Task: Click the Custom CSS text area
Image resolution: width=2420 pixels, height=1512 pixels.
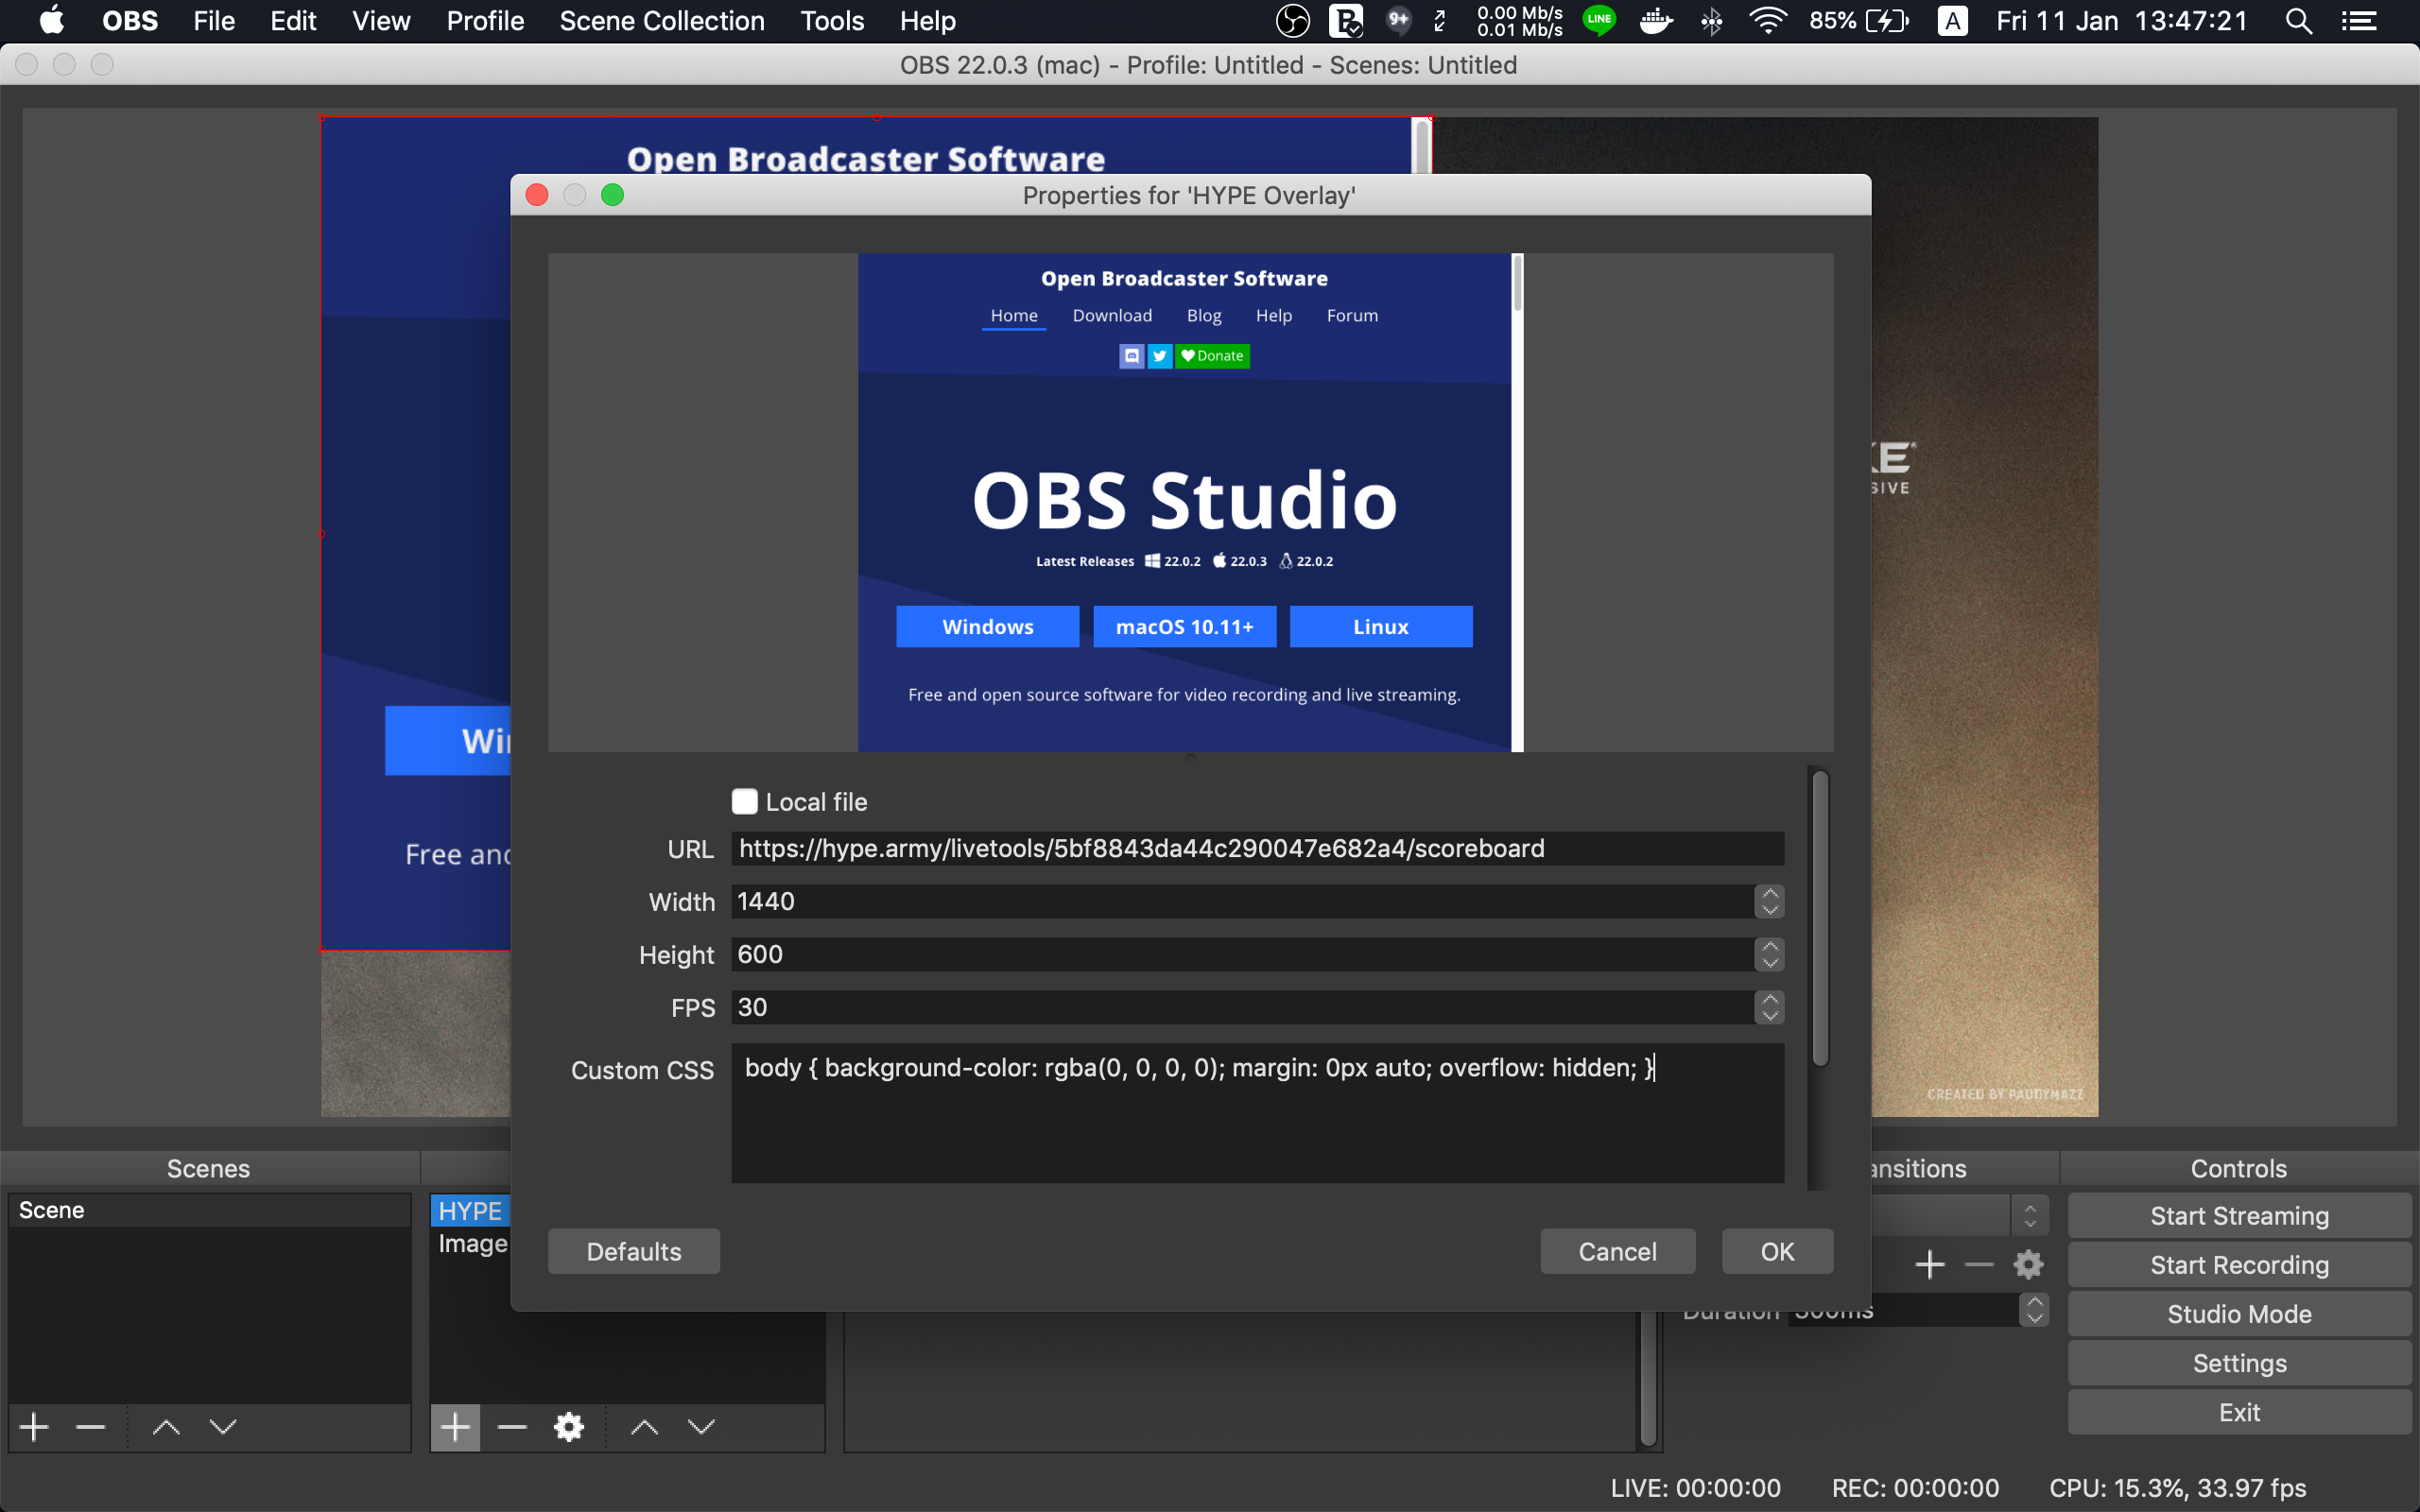Action: pyautogui.click(x=1257, y=1113)
